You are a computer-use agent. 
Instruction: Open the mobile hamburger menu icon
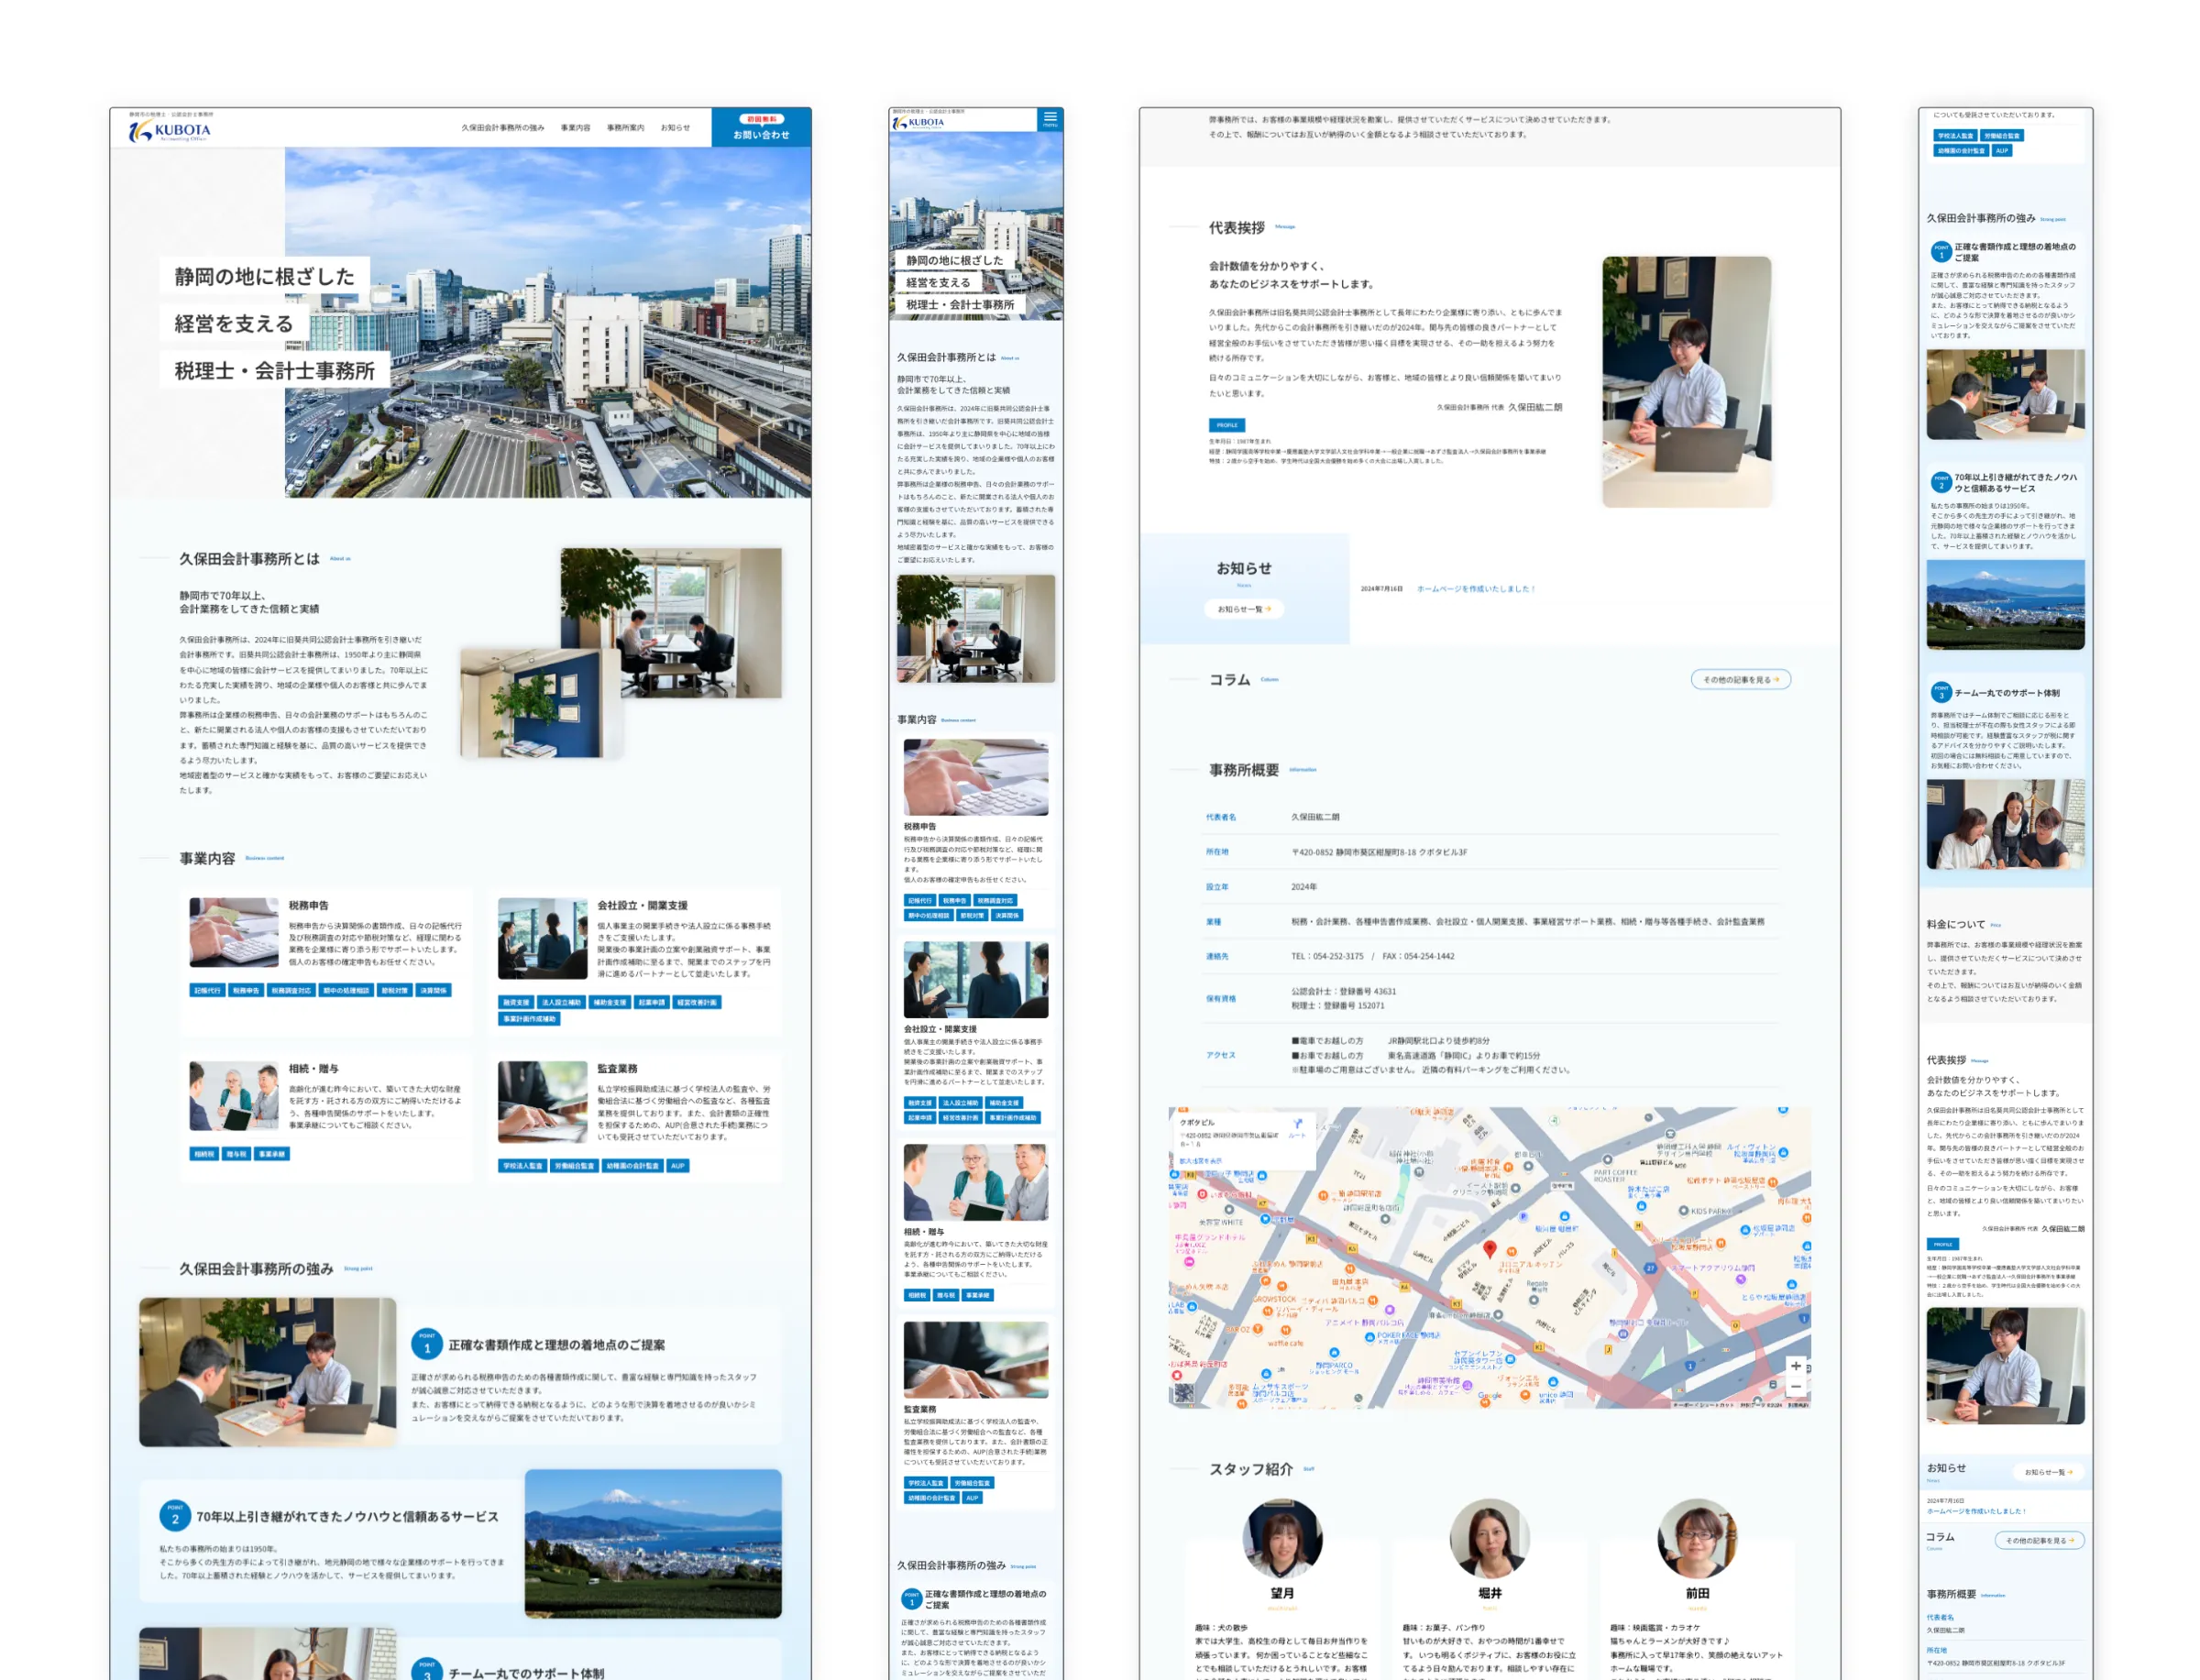(x=1050, y=118)
